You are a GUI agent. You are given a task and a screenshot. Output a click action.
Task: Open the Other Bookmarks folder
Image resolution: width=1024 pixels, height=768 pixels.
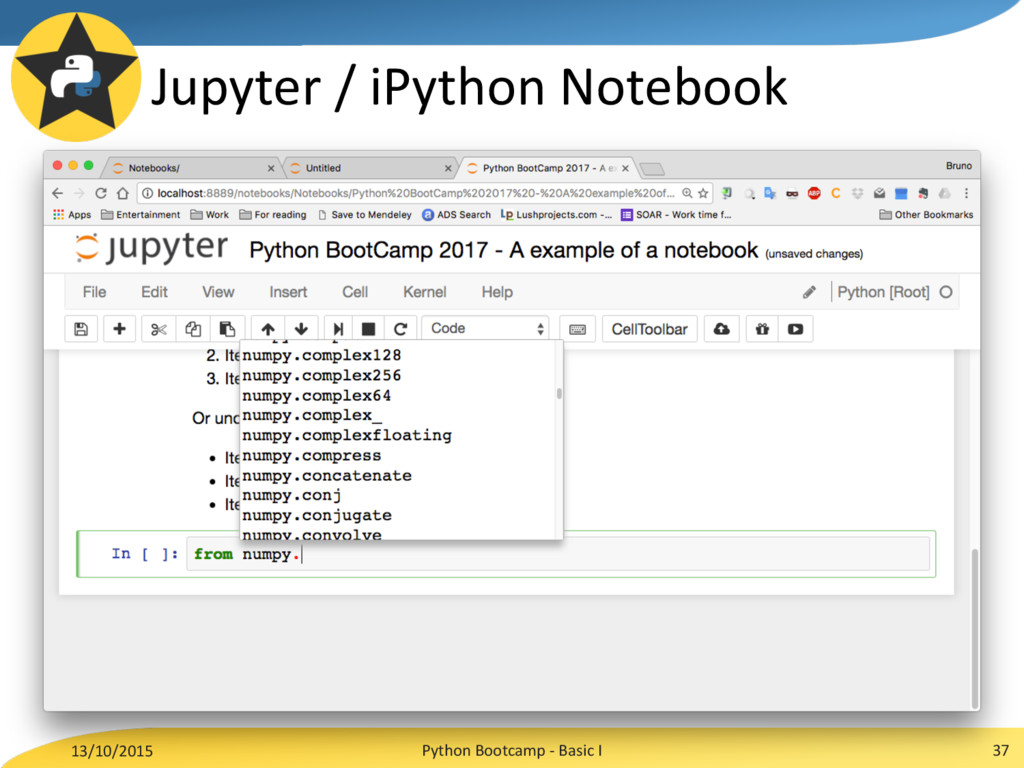tap(926, 214)
